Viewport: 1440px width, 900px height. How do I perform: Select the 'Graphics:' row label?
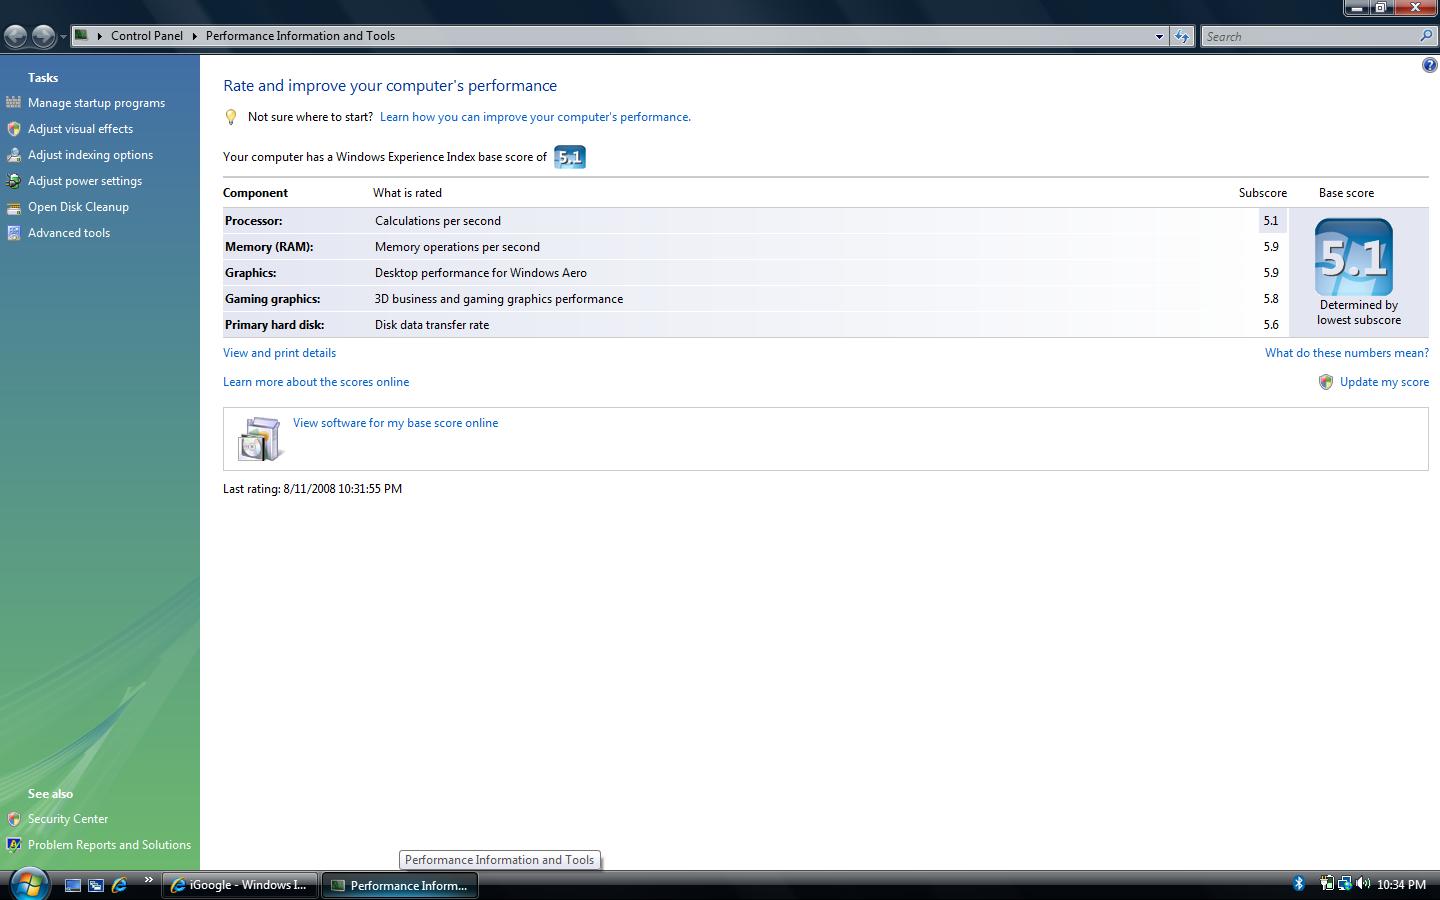(x=251, y=273)
